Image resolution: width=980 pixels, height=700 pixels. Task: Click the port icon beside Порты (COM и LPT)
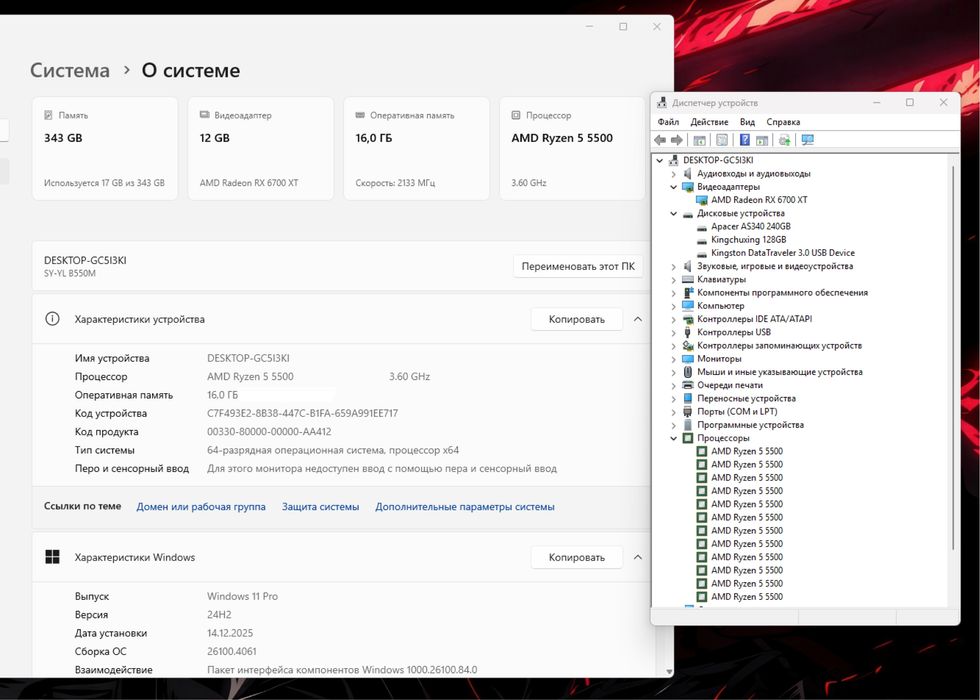tap(688, 412)
